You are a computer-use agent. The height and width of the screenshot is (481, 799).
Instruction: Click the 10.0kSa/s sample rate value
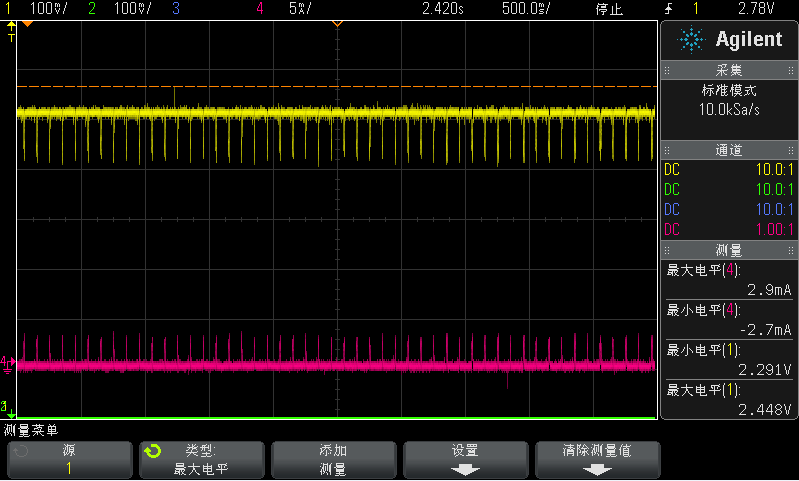[729, 110]
